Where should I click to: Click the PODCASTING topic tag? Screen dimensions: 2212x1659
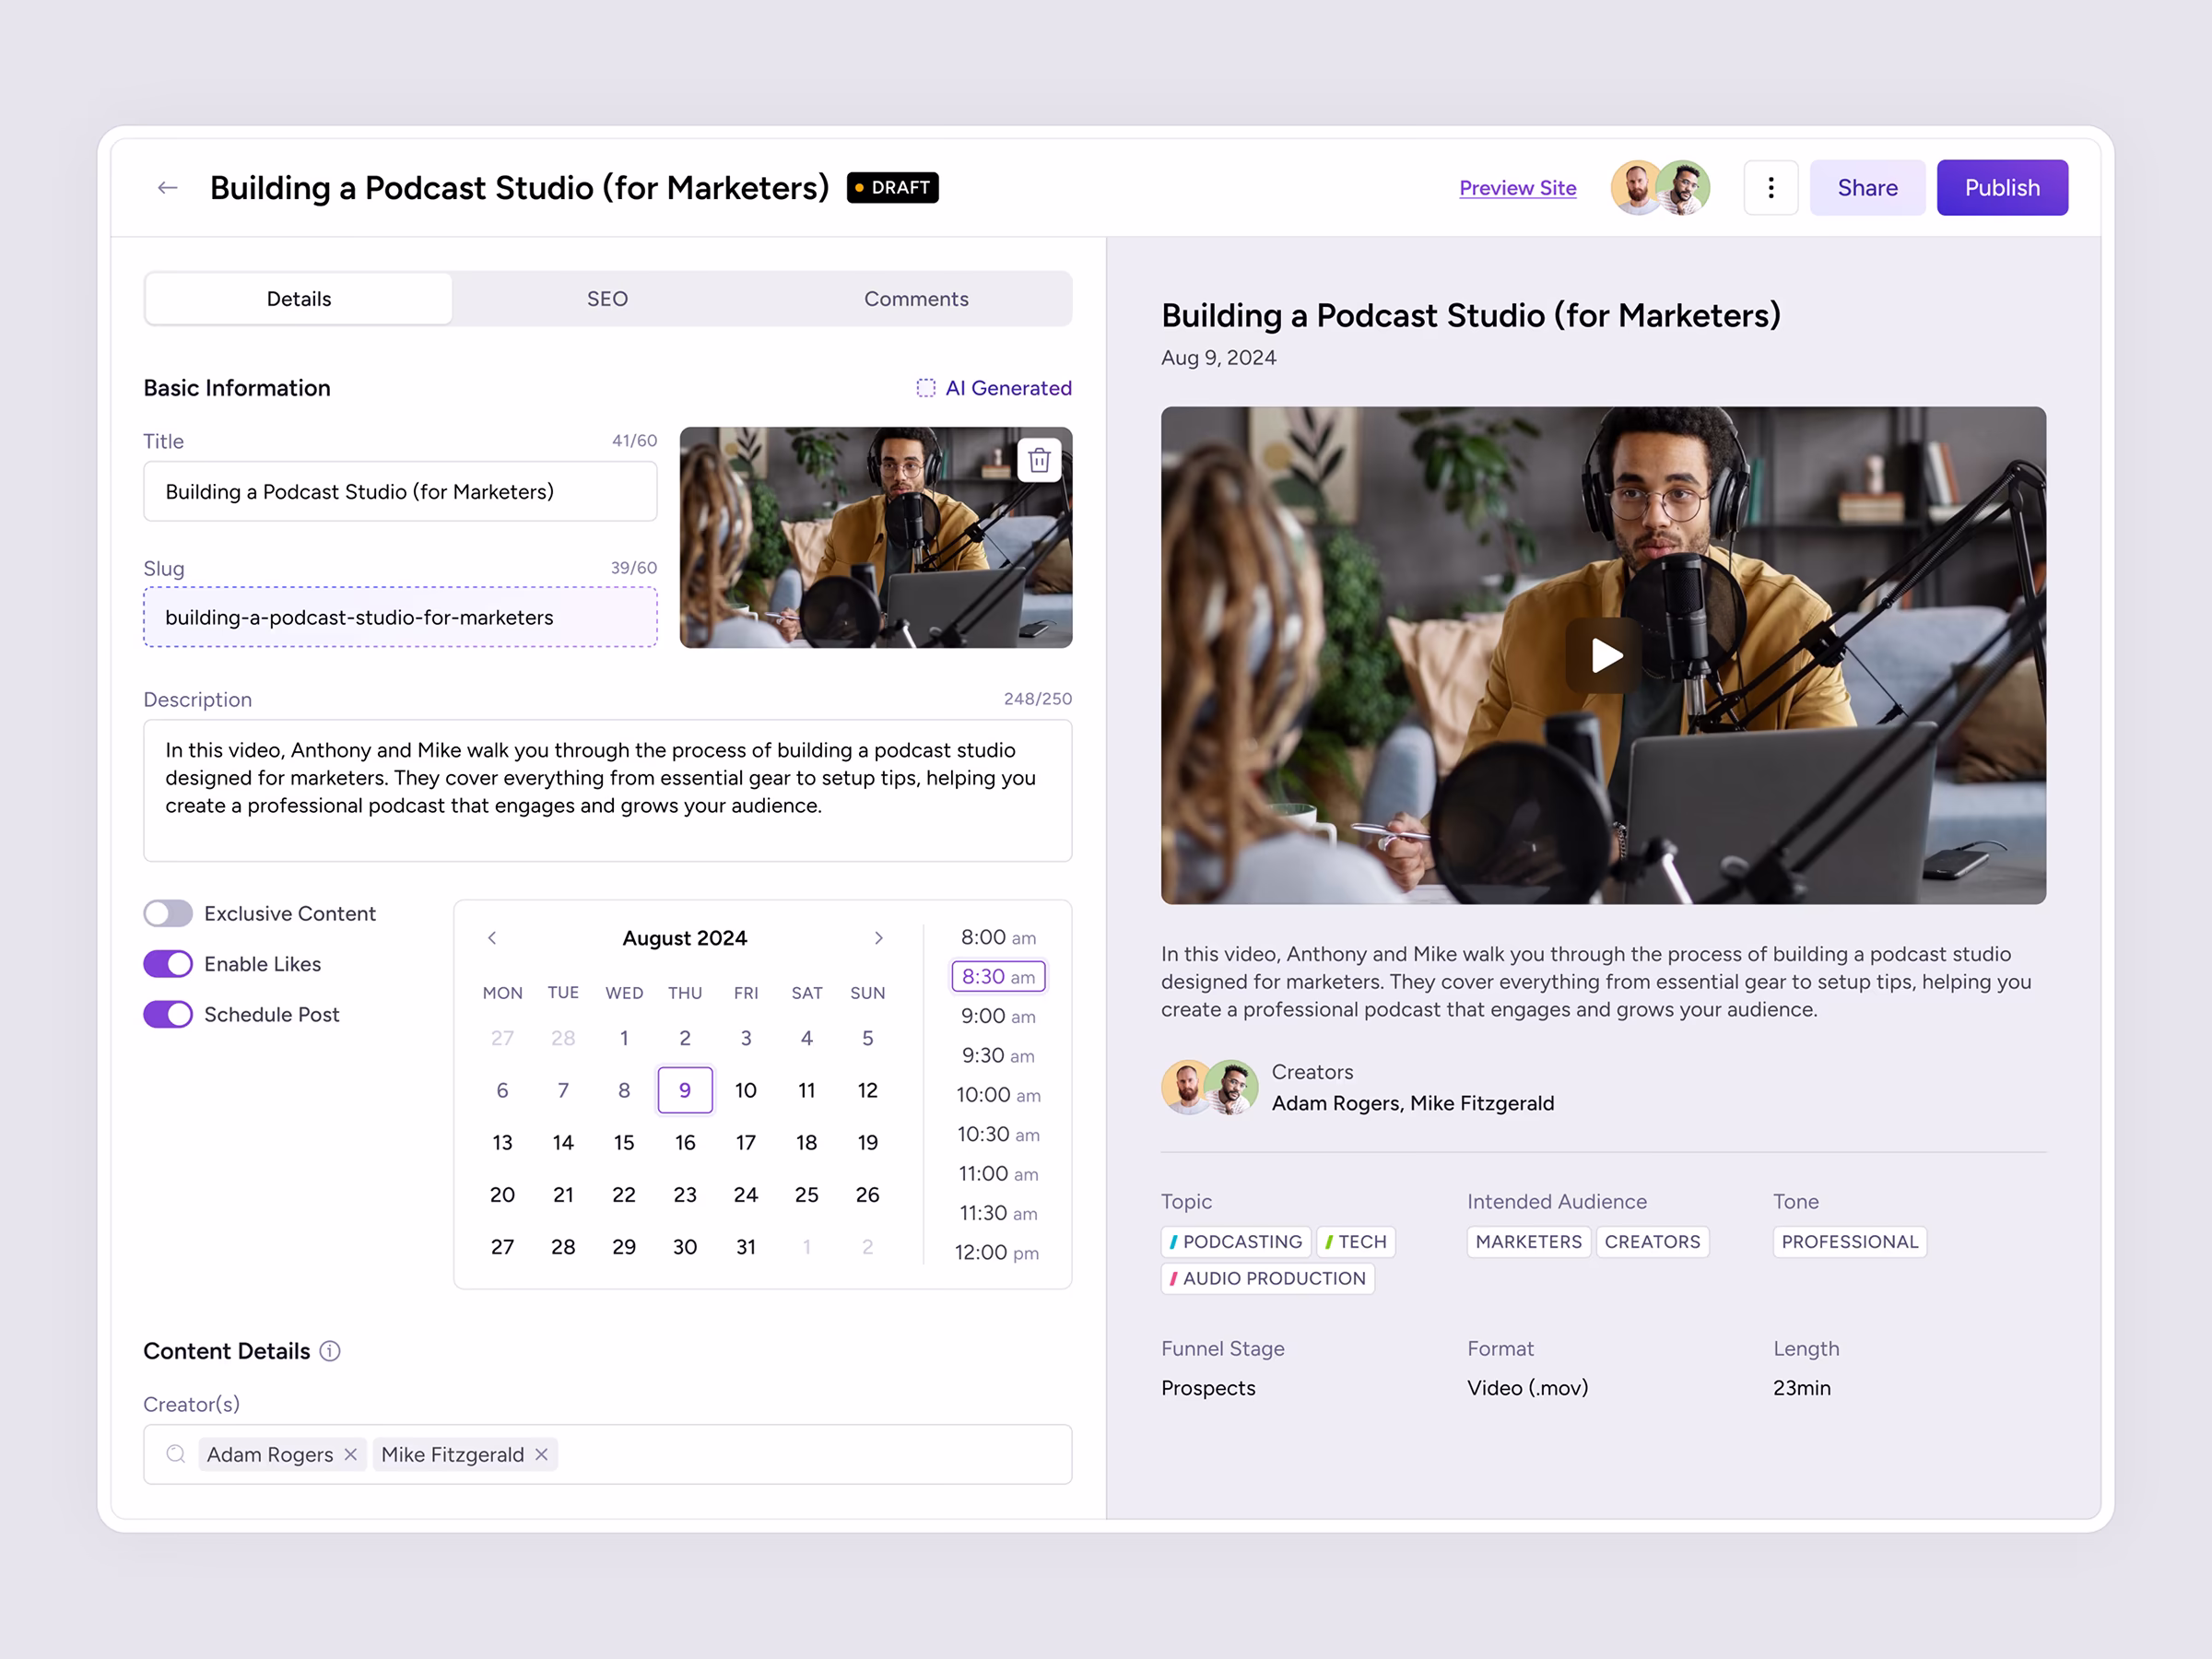point(1236,1241)
